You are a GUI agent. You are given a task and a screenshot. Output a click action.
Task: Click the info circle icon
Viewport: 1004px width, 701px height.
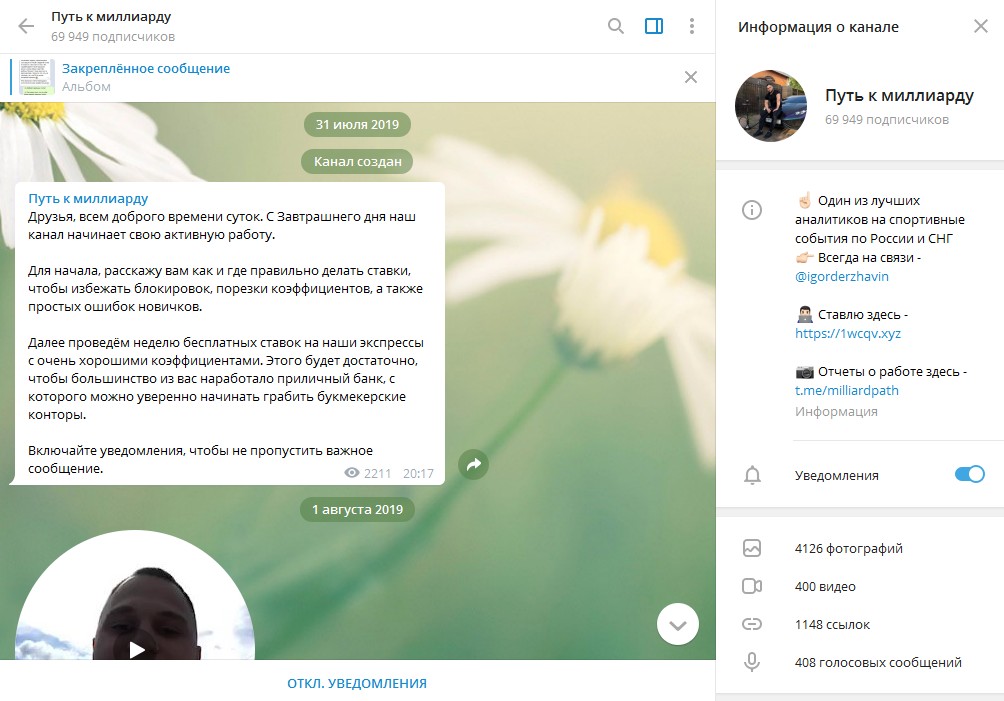752,210
